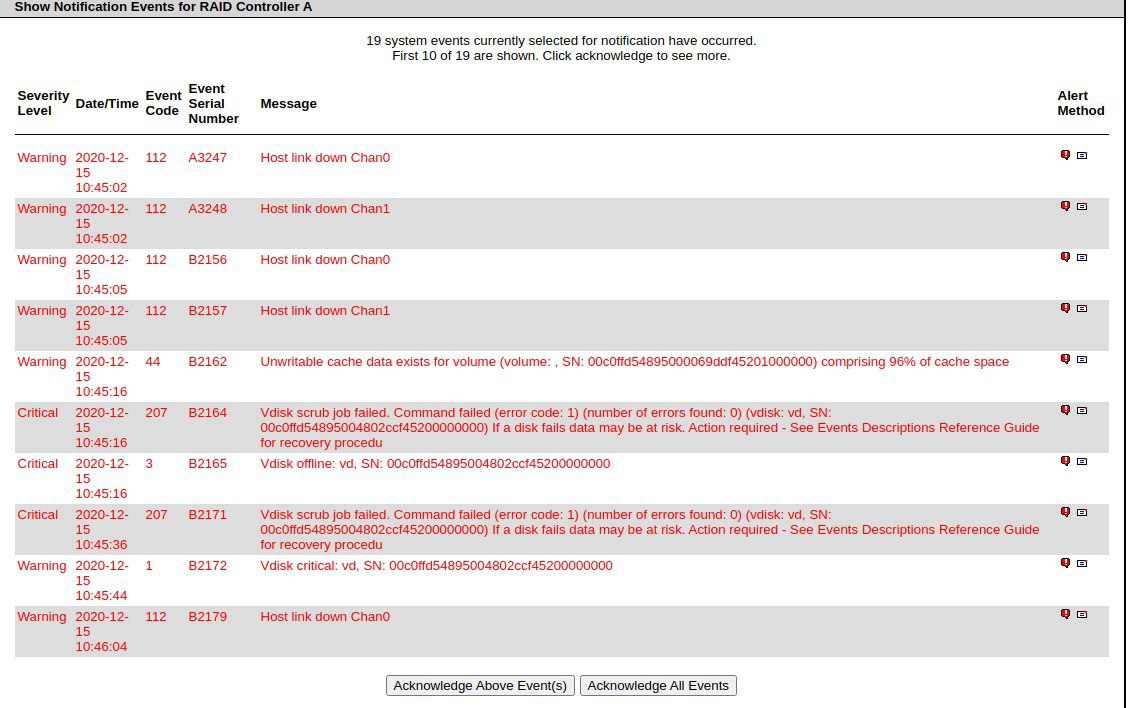Click '19 system events currently selected' summary text
The height and width of the screenshot is (708, 1131).
(x=561, y=41)
